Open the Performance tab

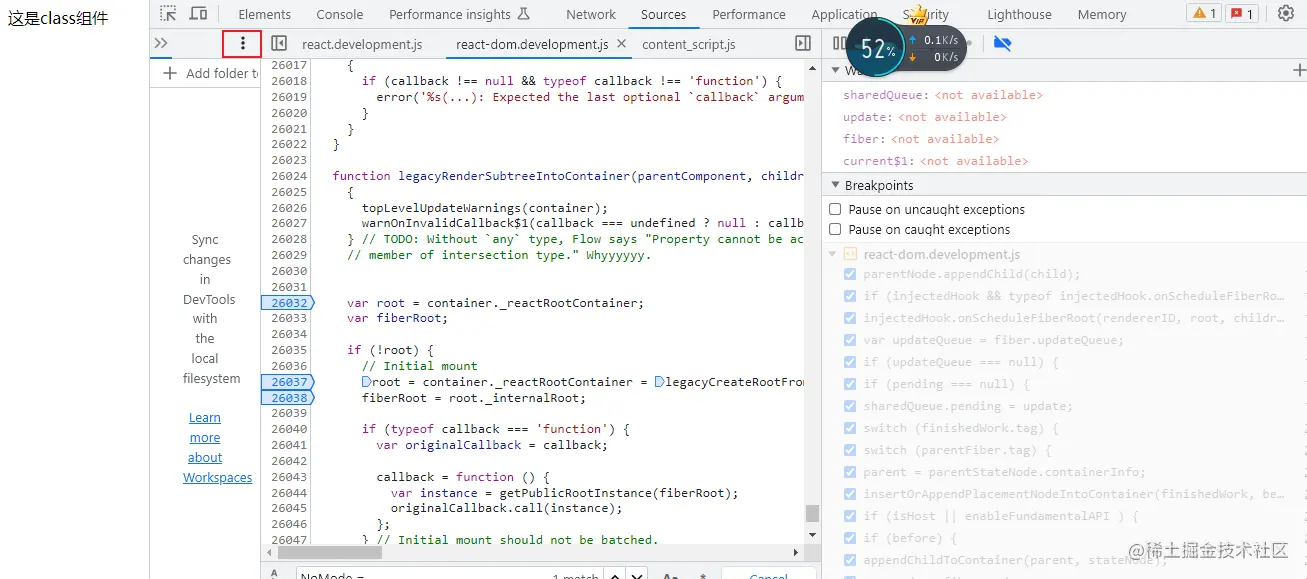coord(749,14)
